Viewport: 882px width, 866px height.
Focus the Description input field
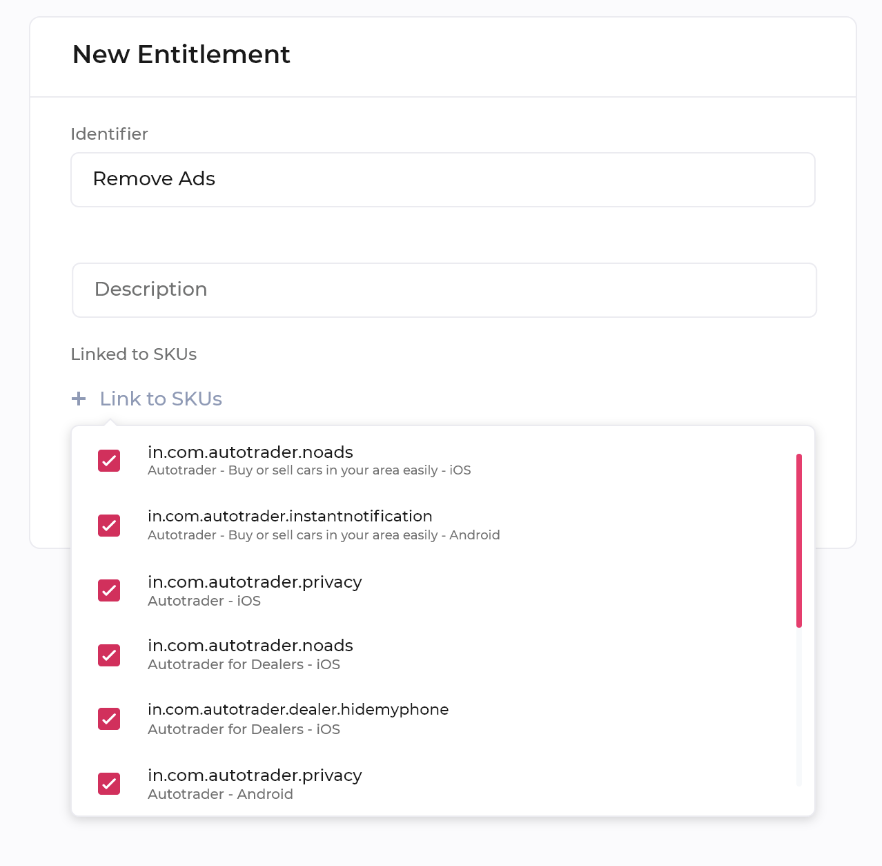(444, 290)
